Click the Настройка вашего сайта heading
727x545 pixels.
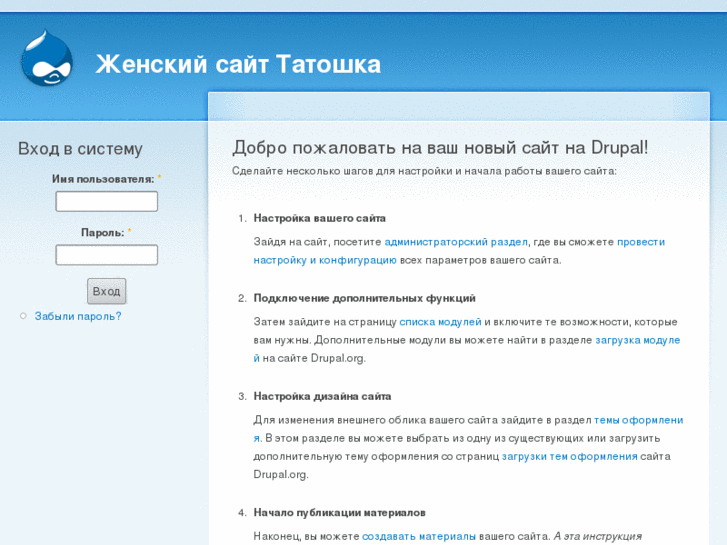pos(319,218)
